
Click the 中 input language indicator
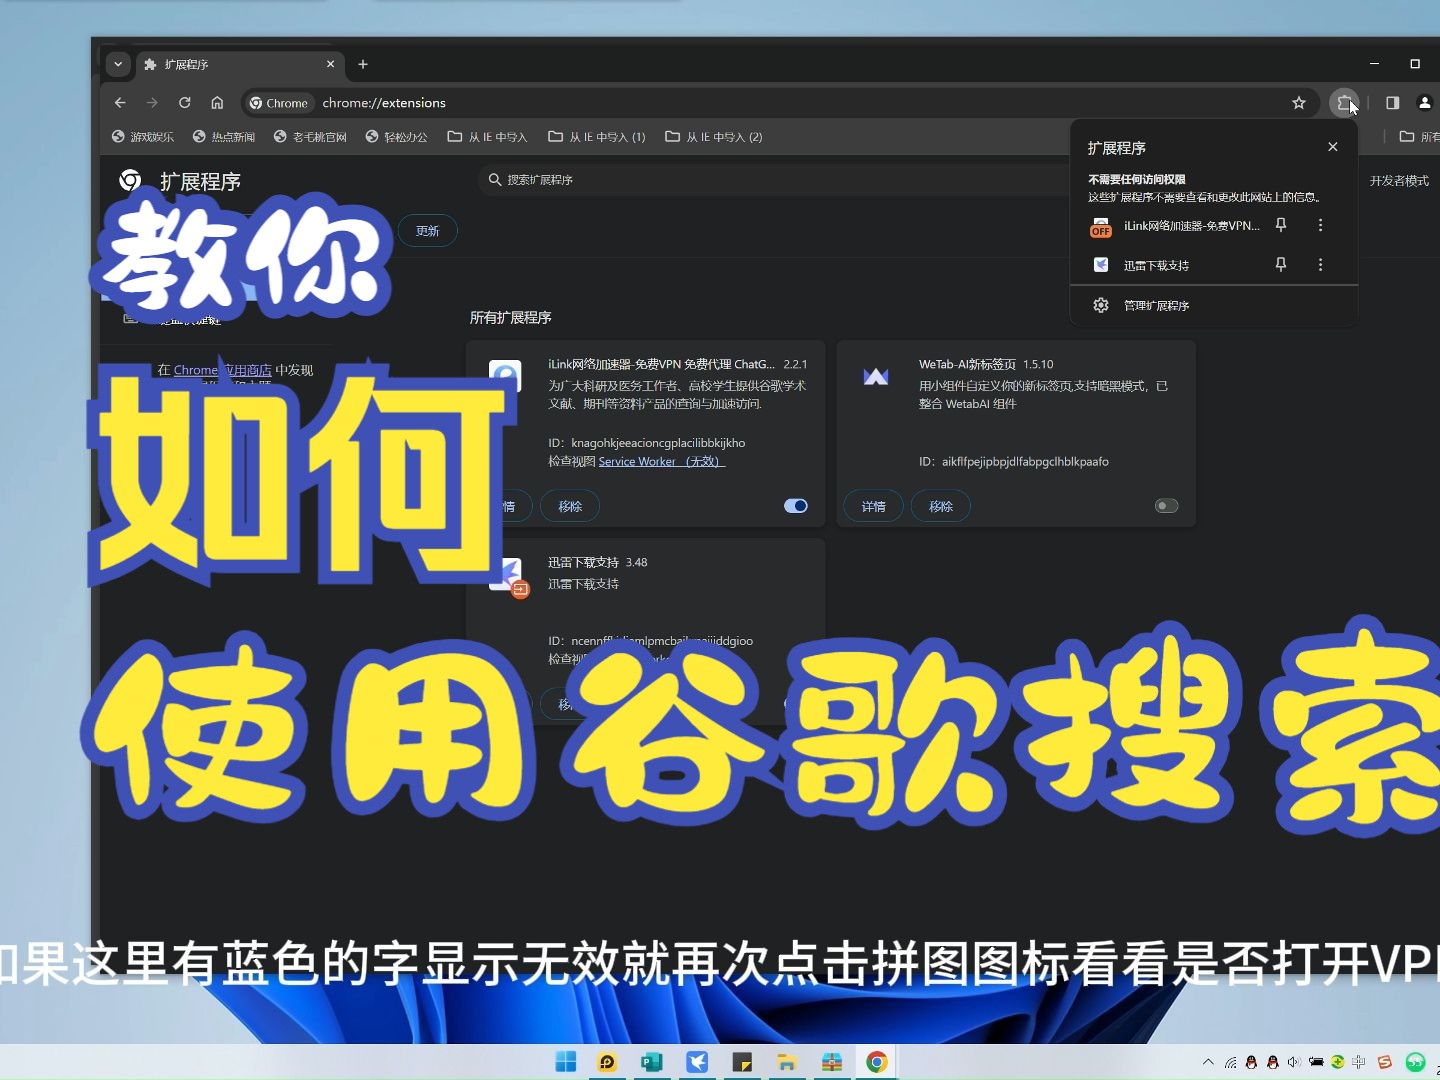(x=1358, y=1062)
